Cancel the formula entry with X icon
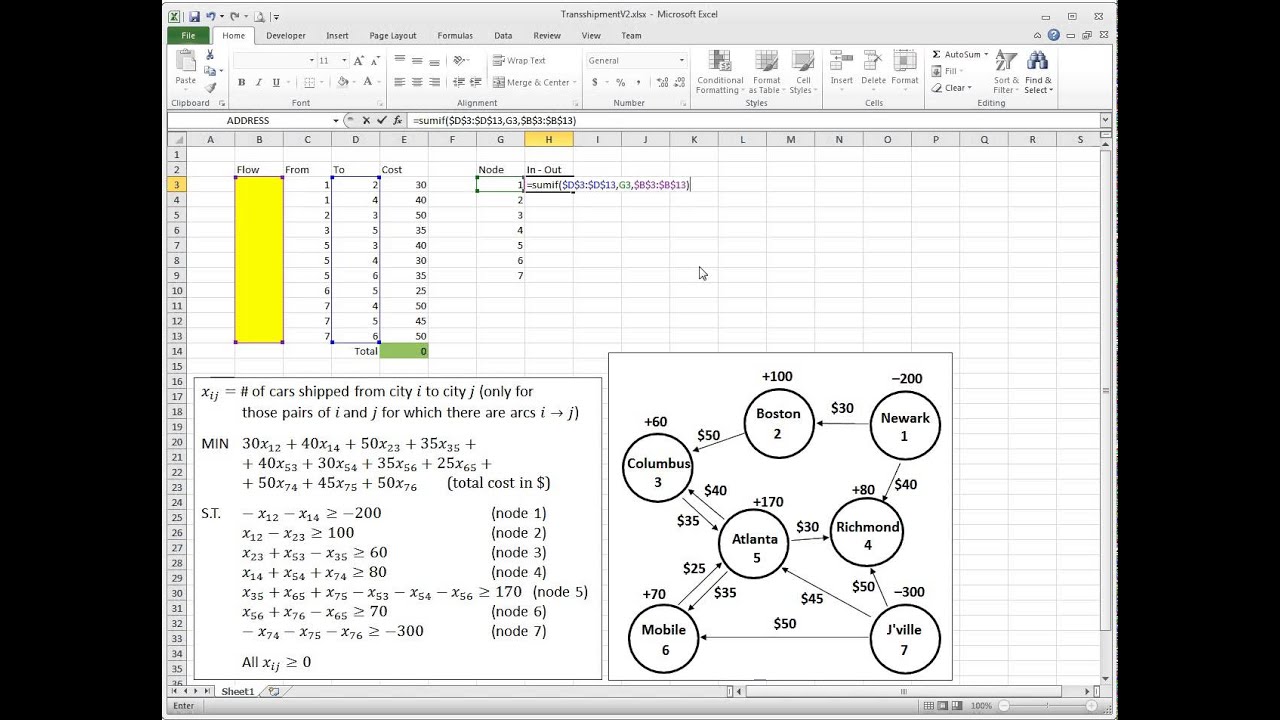This screenshot has height=720, width=1280. tap(367, 120)
